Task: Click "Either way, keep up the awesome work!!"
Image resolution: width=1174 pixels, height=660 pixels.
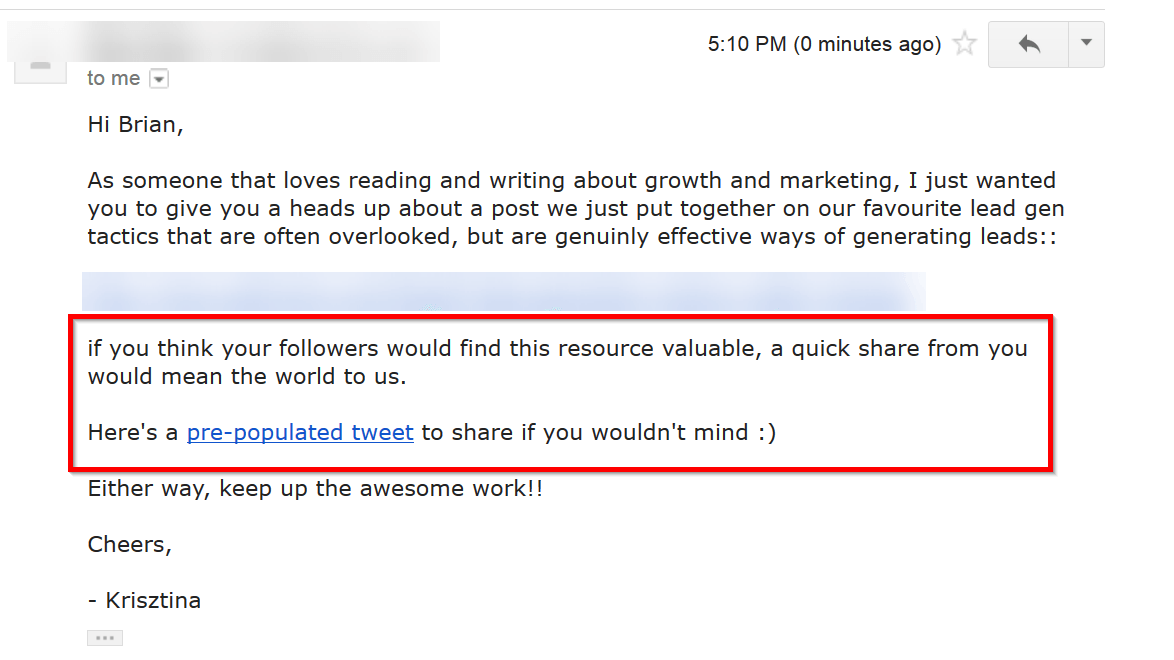Action: click(315, 488)
